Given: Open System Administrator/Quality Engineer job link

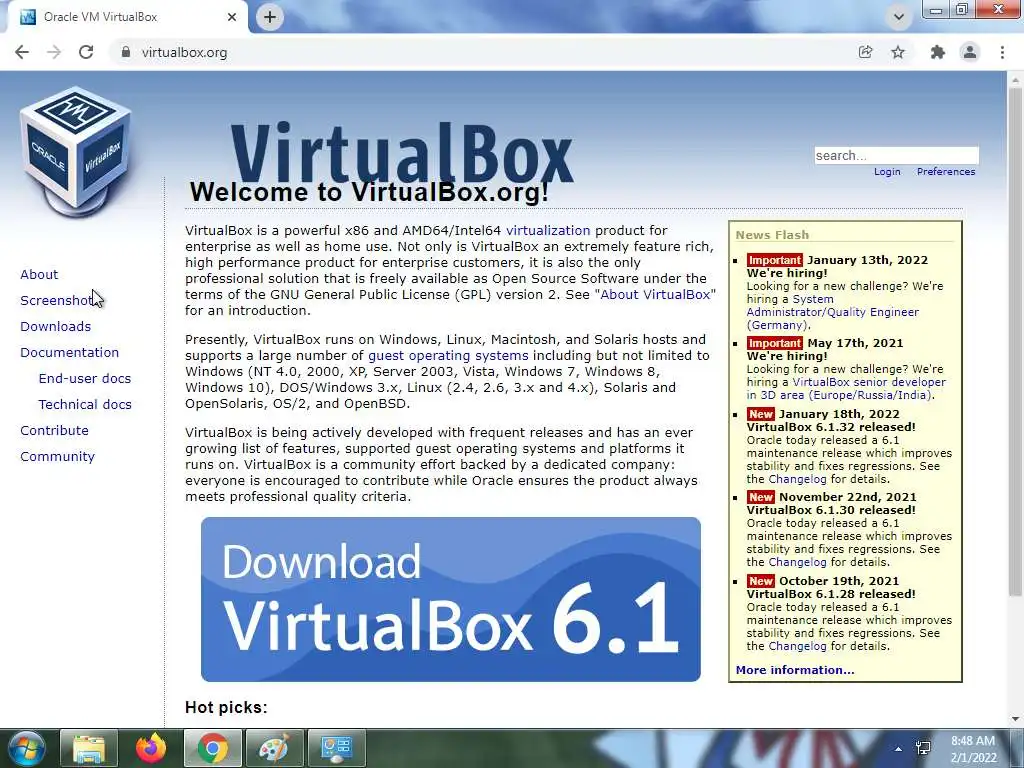Looking at the screenshot, I should click(833, 312).
